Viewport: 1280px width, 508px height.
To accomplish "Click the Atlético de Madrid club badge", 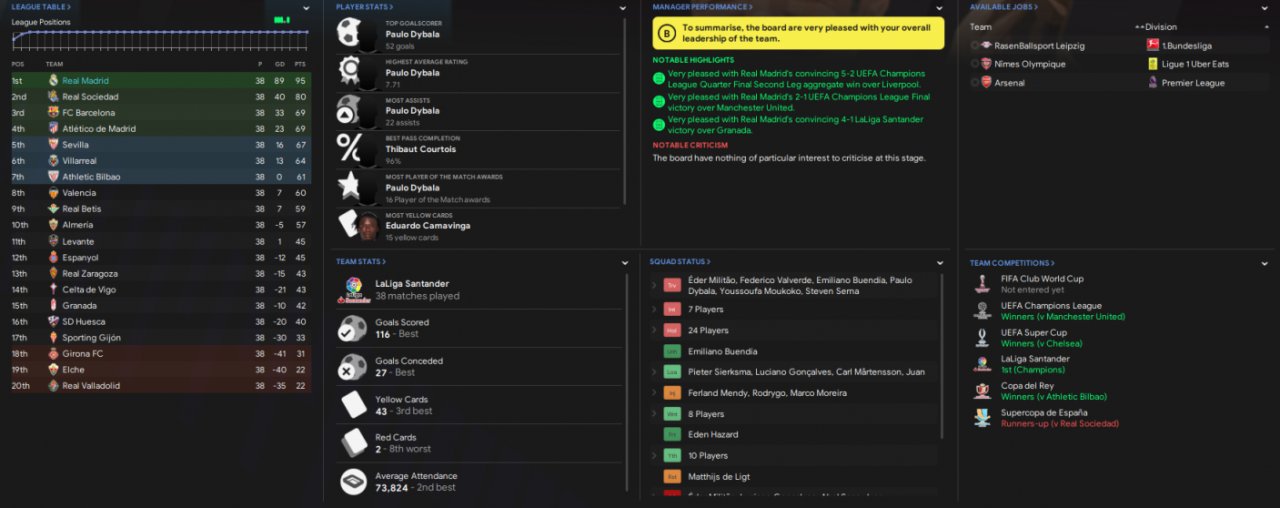I will pyautogui.click(x=53, y=128).
